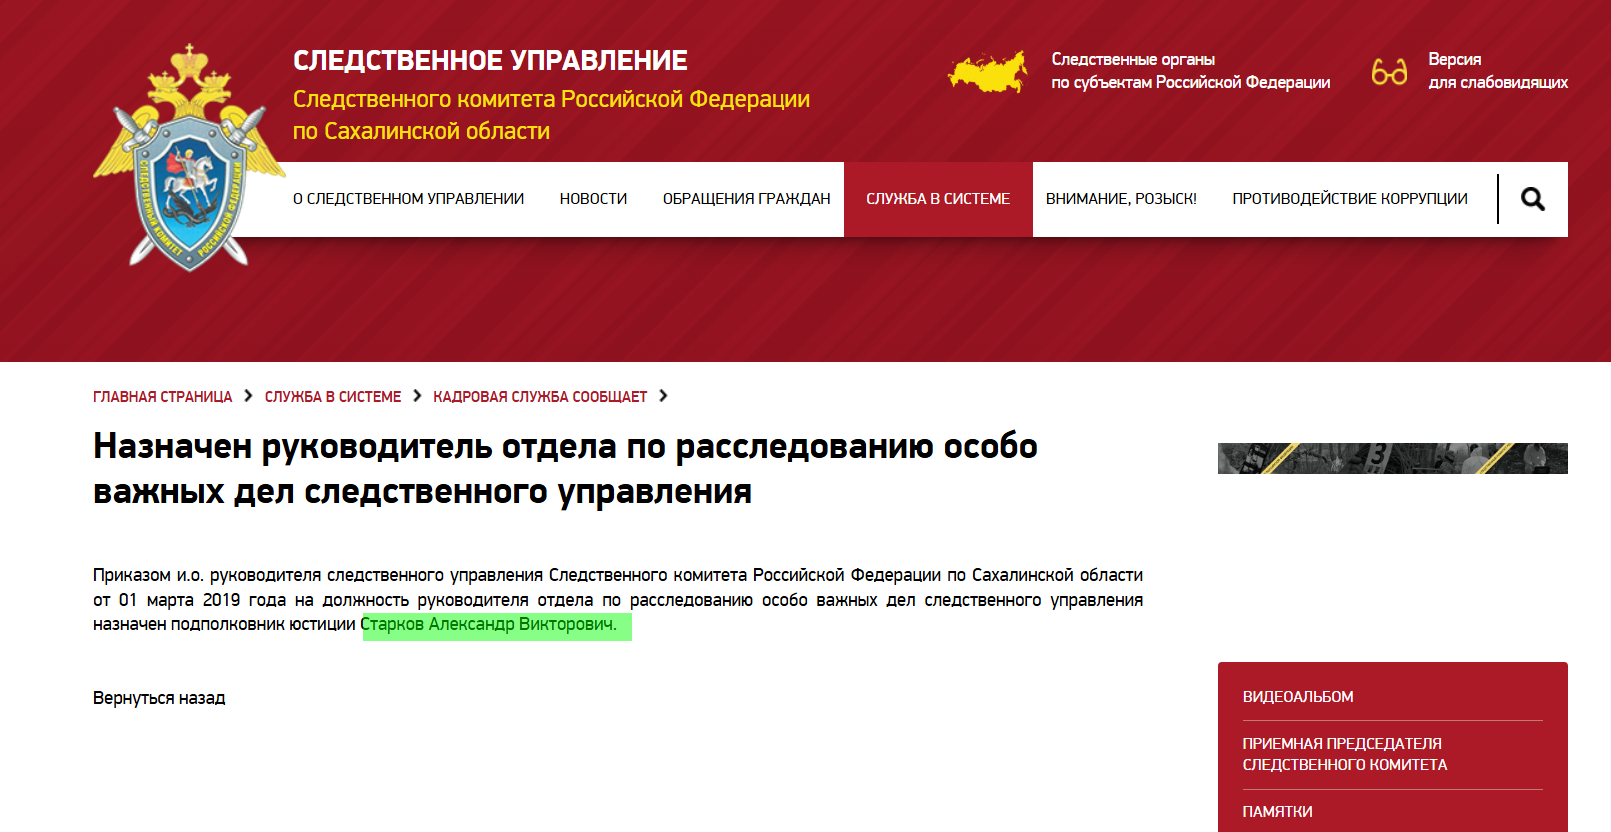Image resolution: width=1611 pixels, height=832 pixels.
Task: Open the ПАМЯТКИ sidebar link
Action: point(1277,812)
